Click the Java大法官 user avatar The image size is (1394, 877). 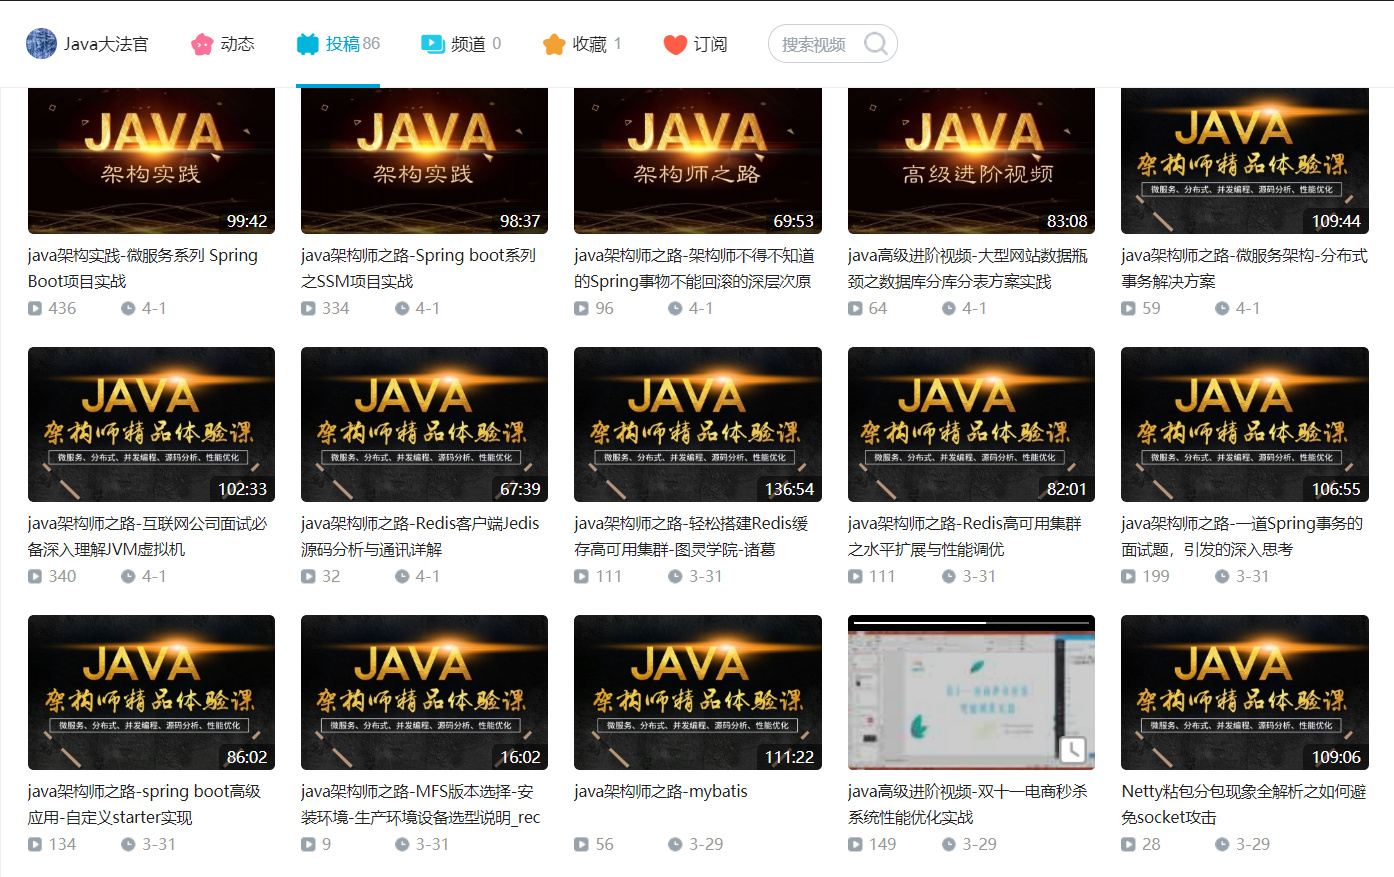[41, 44]
